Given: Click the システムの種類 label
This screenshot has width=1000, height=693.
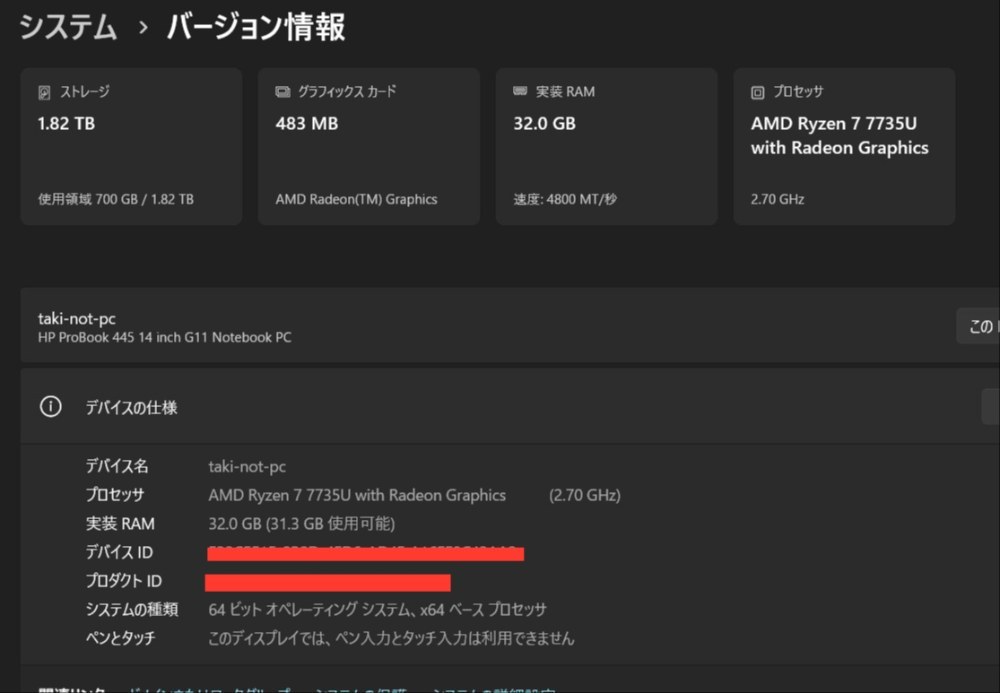Looking at the screenshot, I should pos(132,609).
